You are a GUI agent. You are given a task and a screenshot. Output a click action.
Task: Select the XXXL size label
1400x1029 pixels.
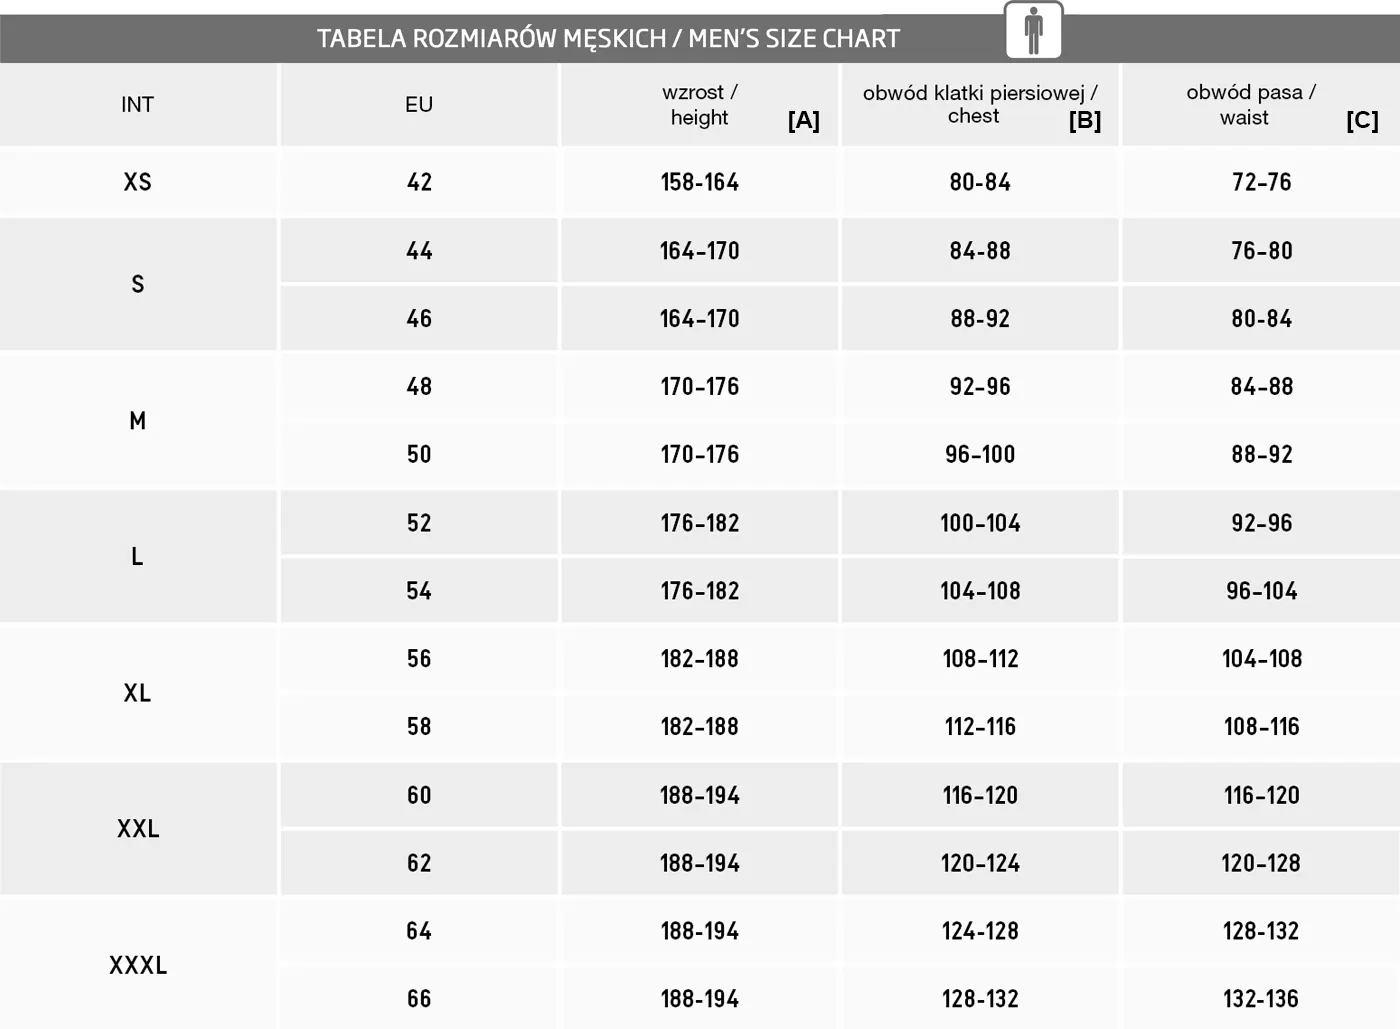(138, 965)
